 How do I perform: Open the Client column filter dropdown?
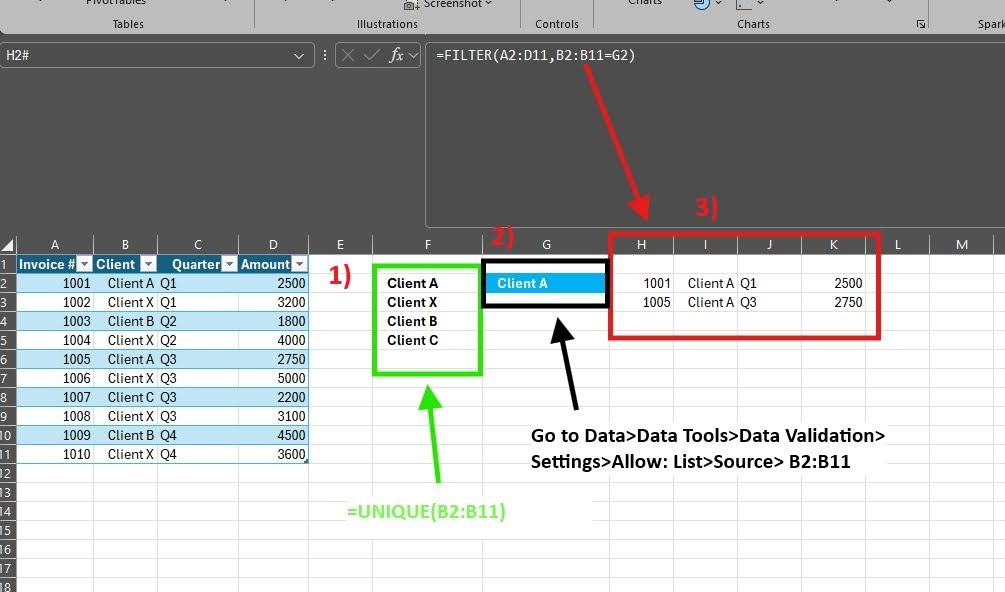148,264
